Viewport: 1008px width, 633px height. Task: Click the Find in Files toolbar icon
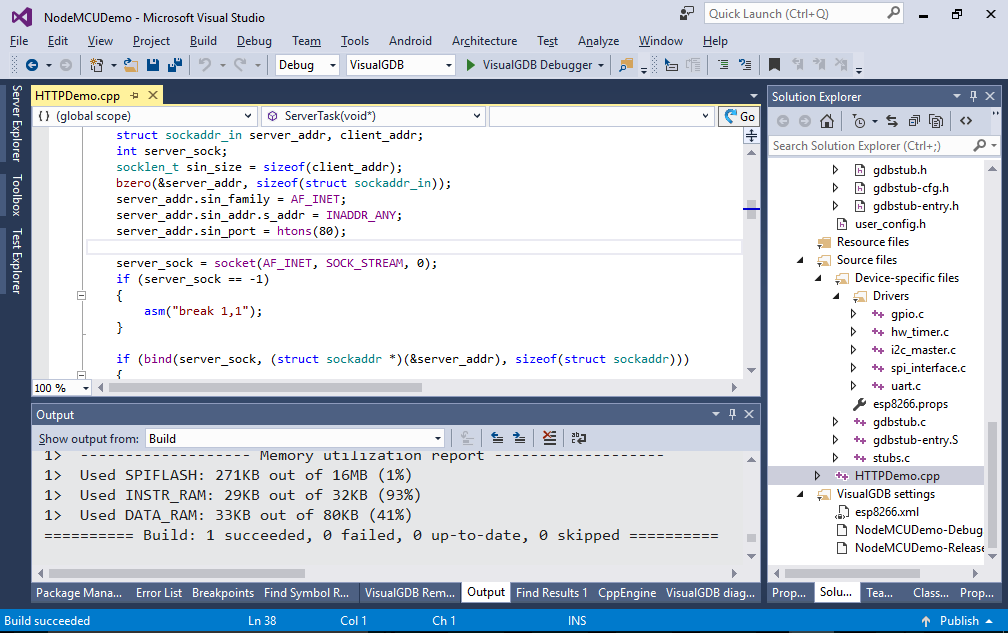pyautogui.click(x=626, y=65)
